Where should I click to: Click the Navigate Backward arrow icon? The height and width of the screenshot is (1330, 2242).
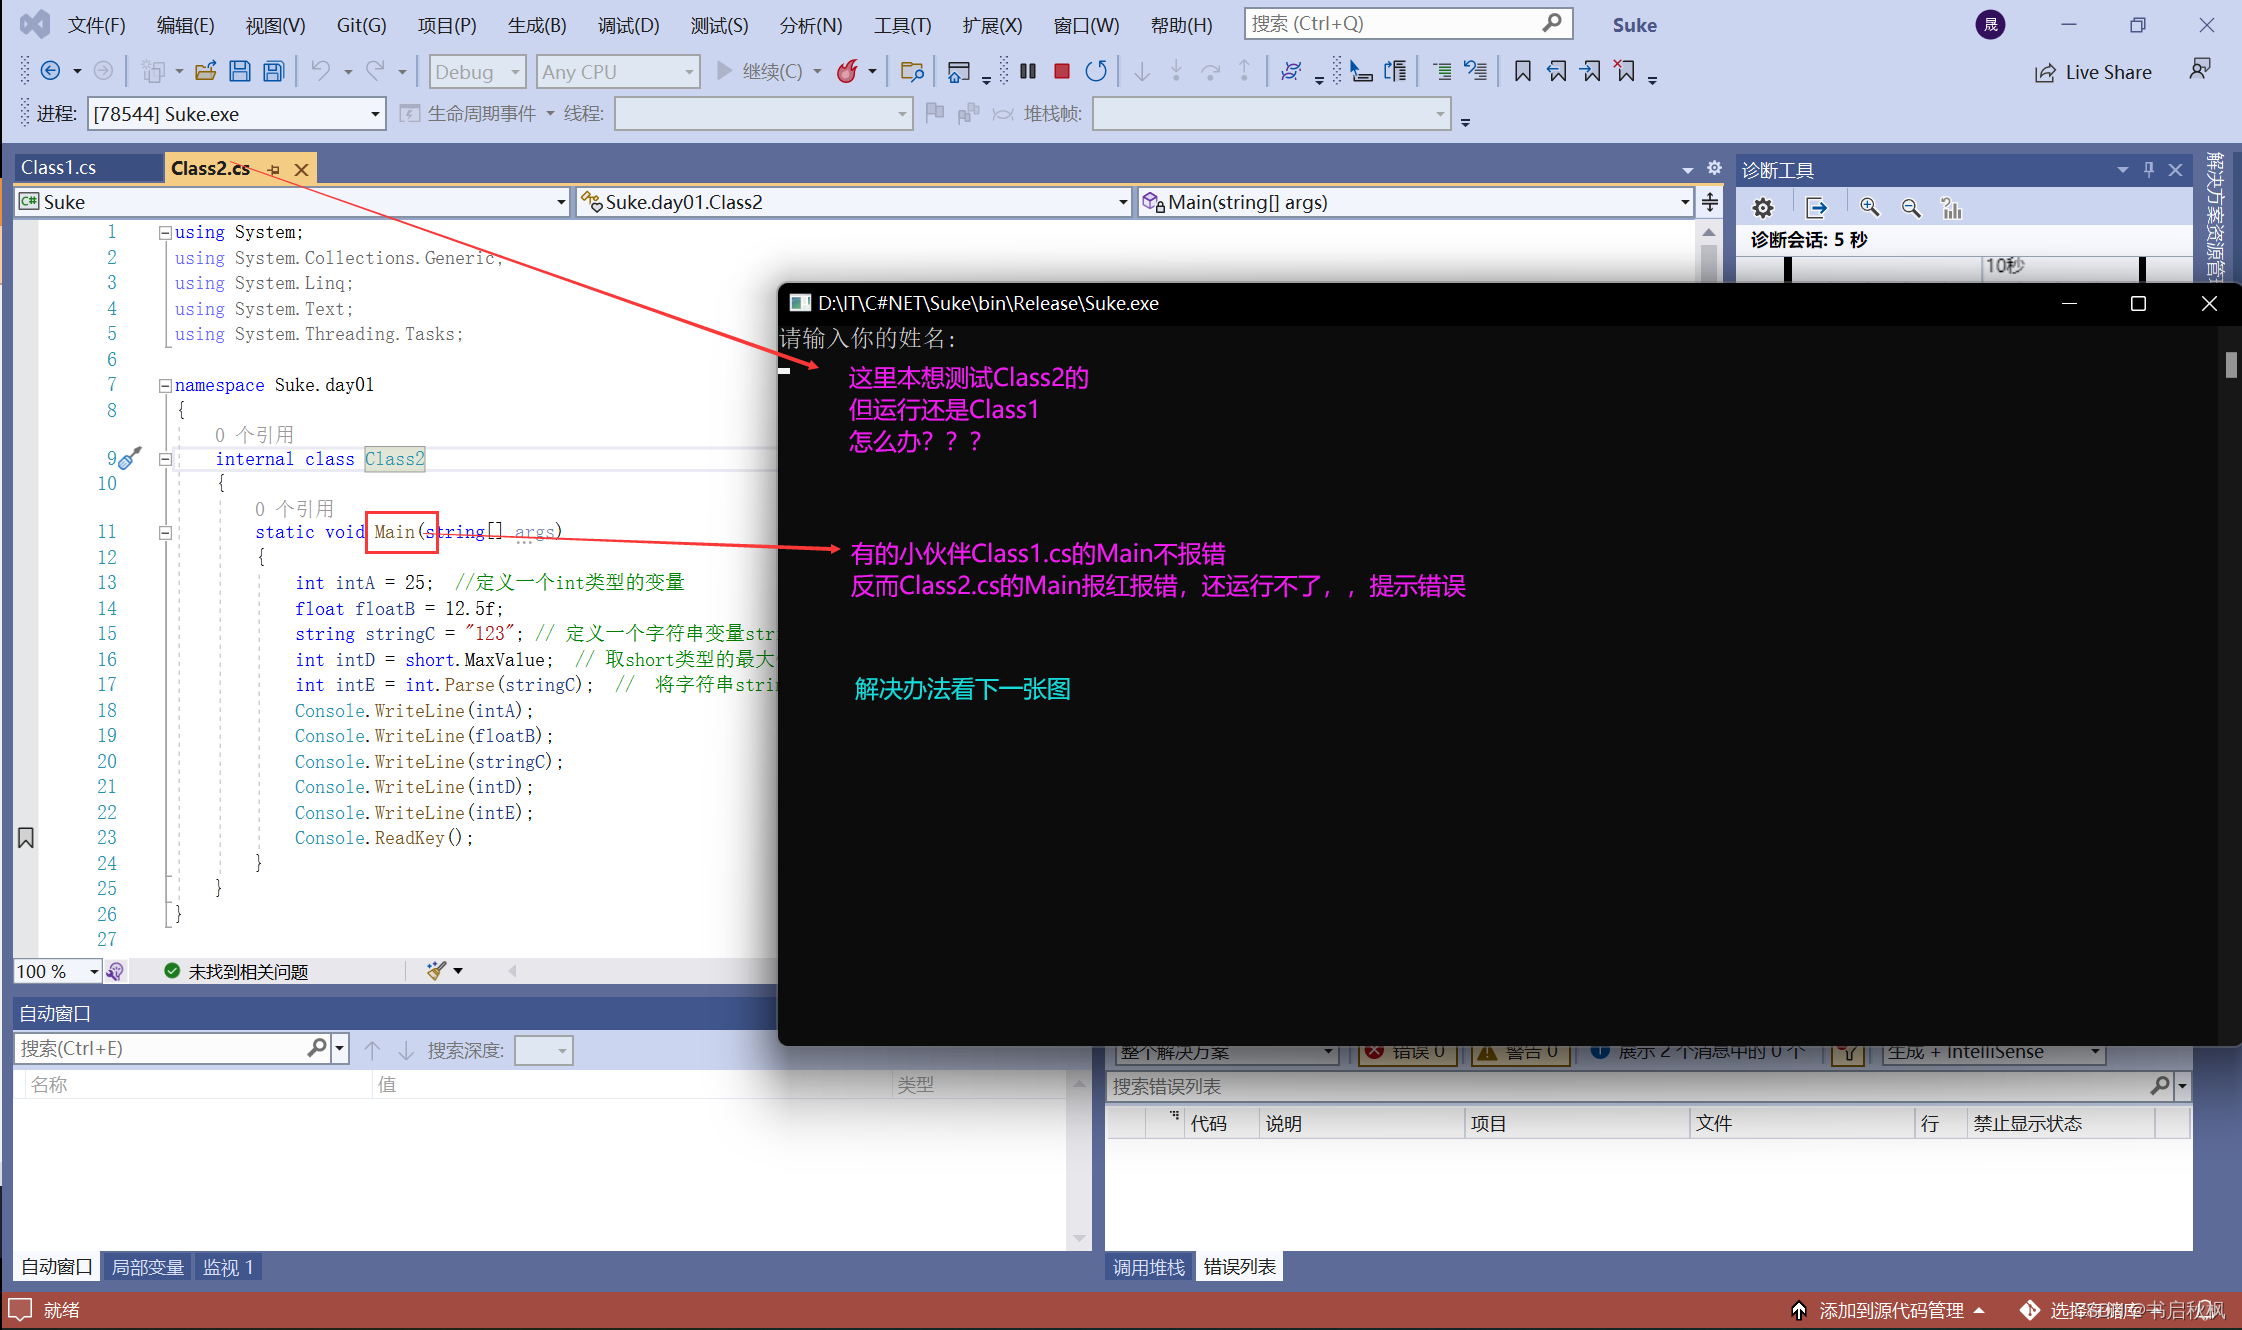[x=50, y=71]
